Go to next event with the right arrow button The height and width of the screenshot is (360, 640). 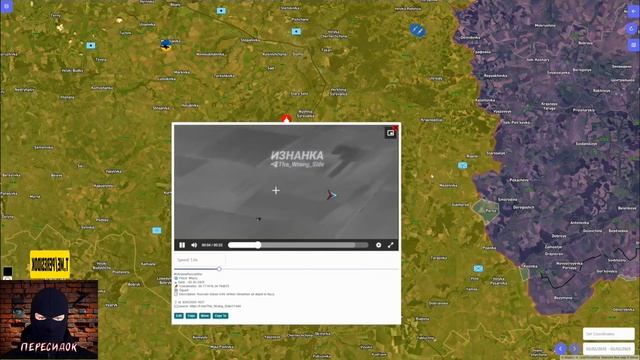574,349
